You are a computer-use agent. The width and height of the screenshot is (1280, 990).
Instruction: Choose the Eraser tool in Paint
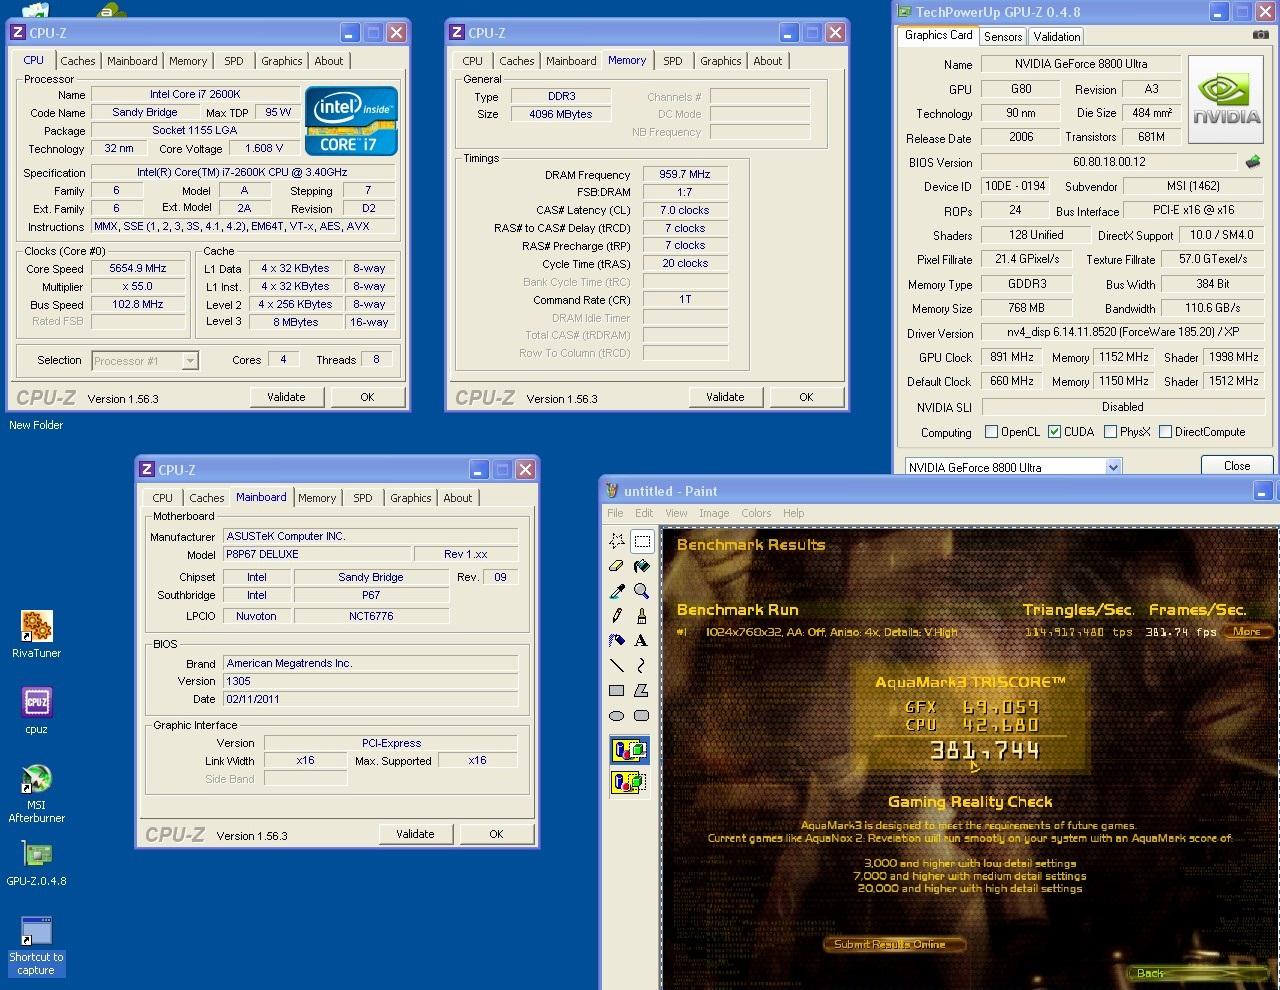tap(617, 566)
